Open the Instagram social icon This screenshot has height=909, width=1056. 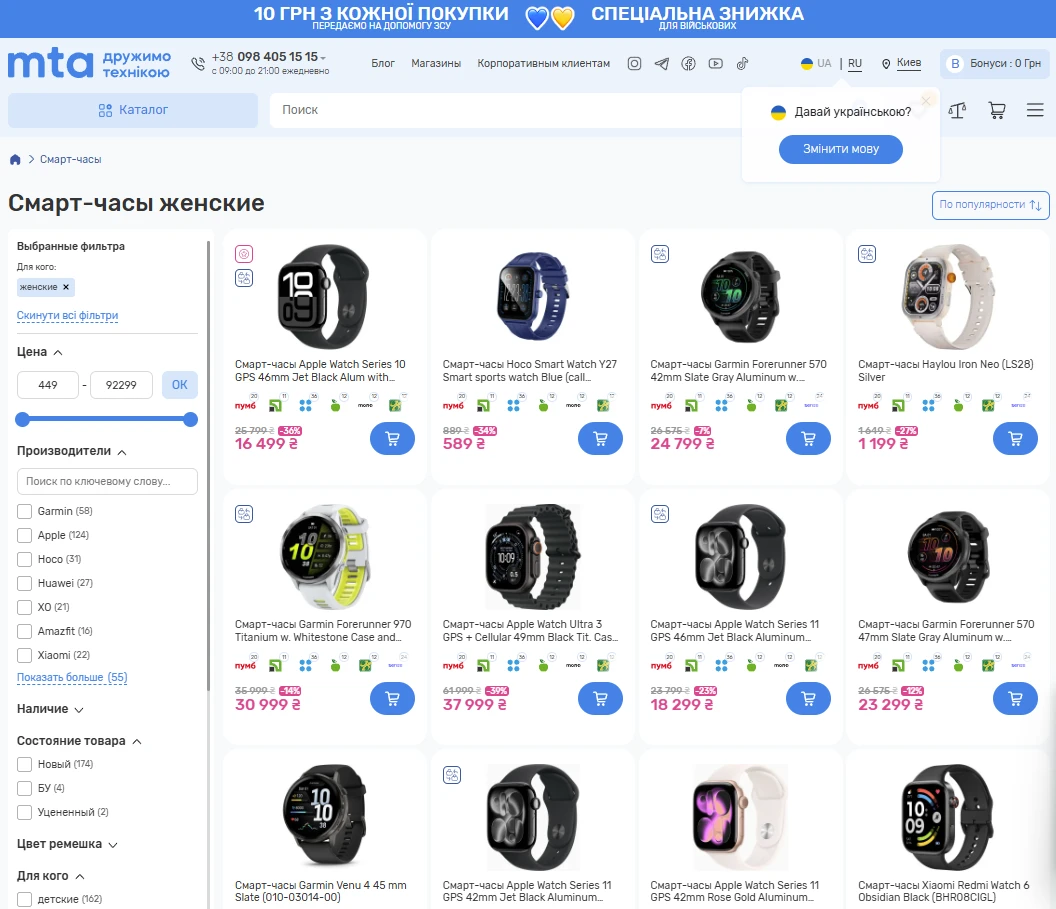click(x=634, y=63)
